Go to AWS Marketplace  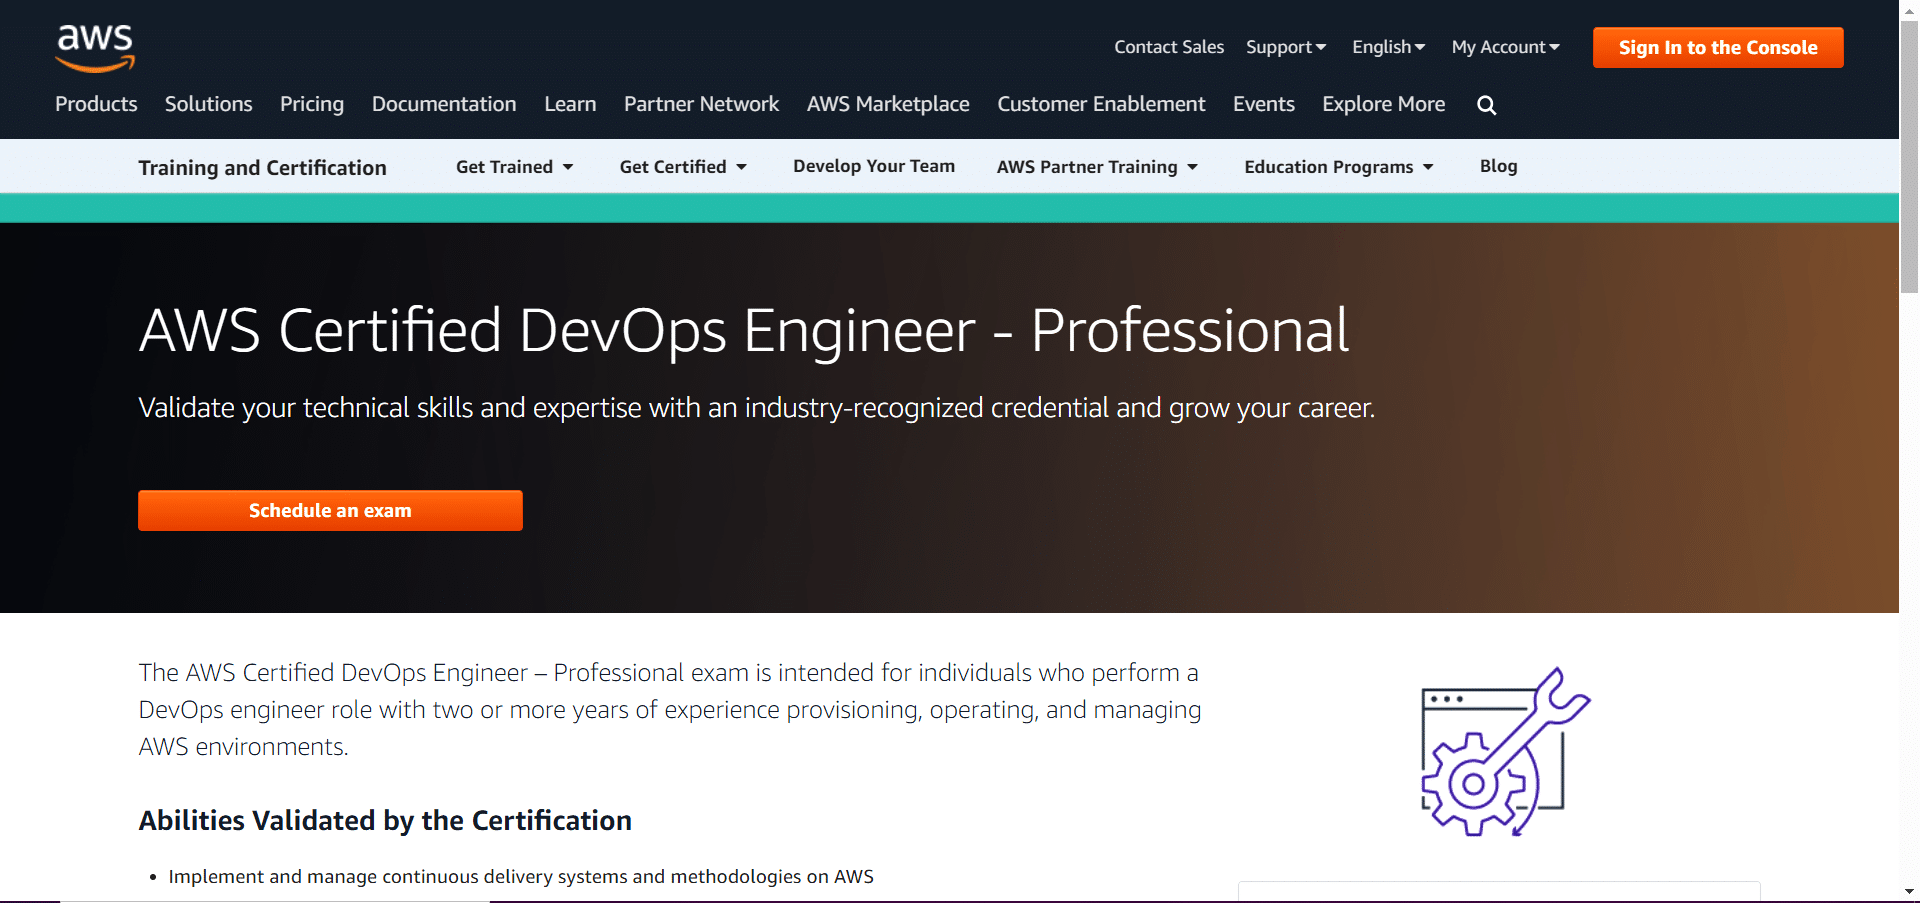[x=888, y=104]
